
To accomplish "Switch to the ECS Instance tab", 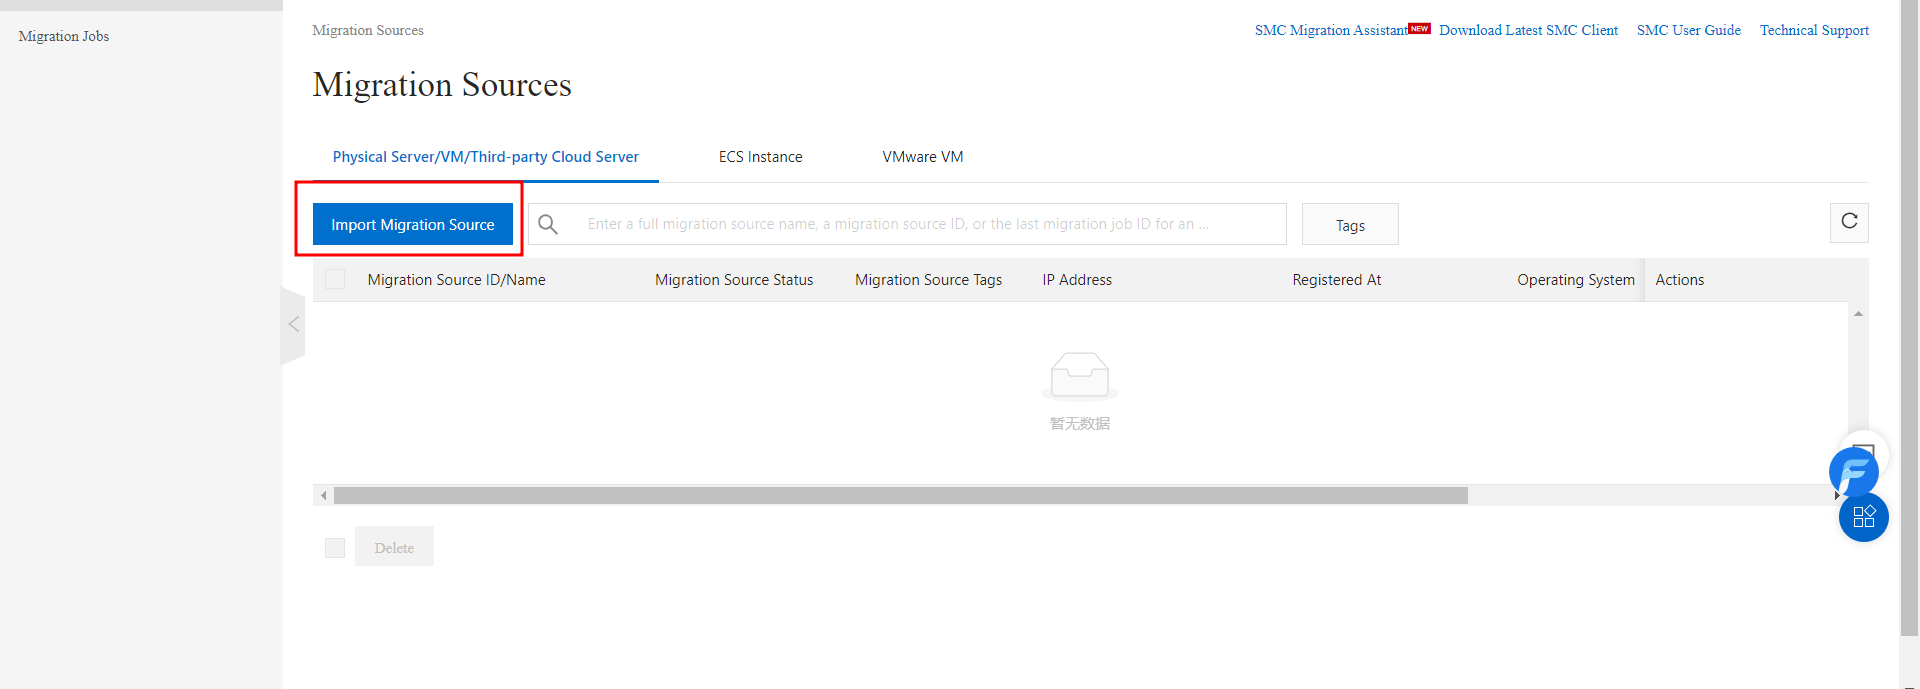I will click(x=760, y=157).
